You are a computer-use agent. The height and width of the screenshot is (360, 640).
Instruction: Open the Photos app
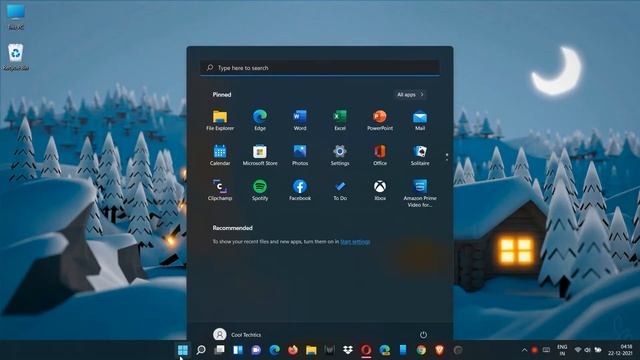coord(300,155)
